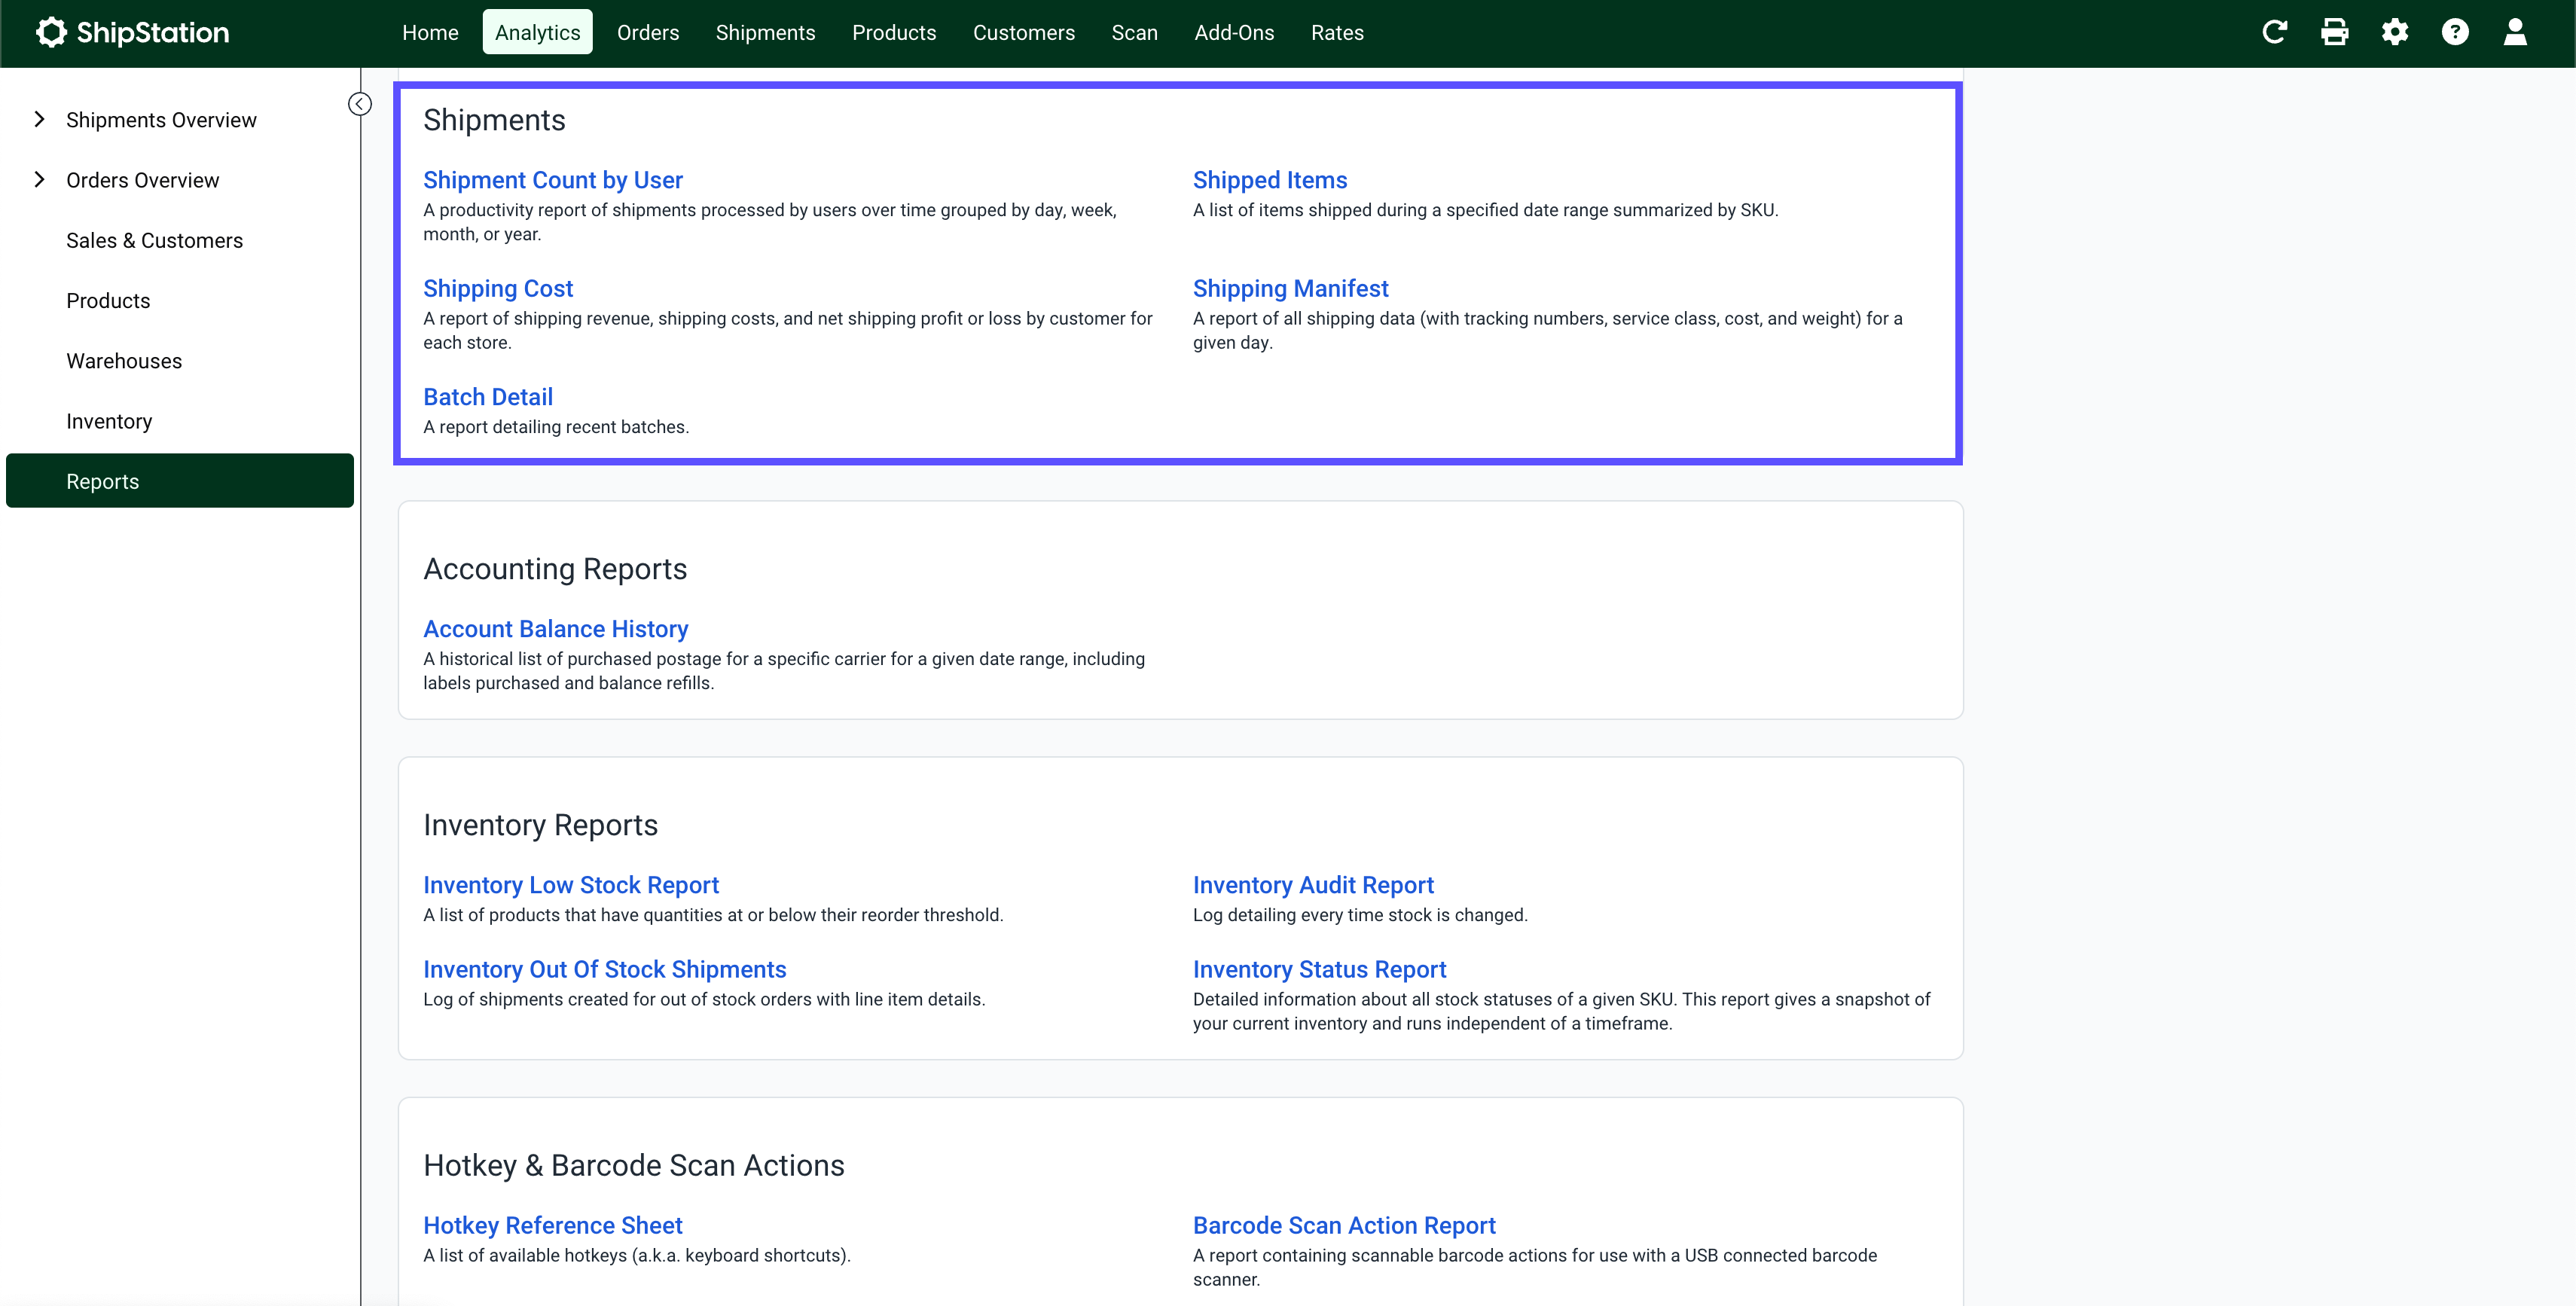Open Shipment Count by User report

pyautogui.click(x=552, y=180)
